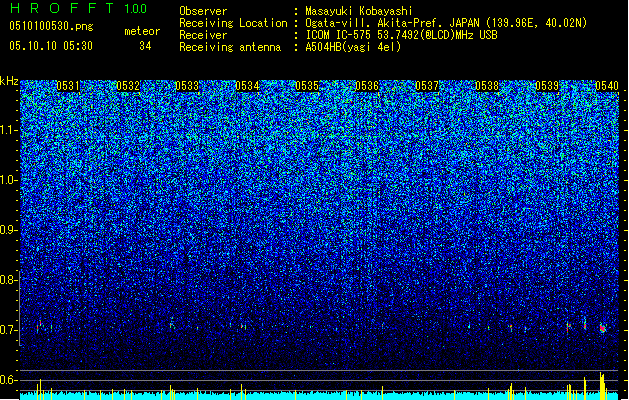Click the 1.1 kHz axis label
The image size is (629, 400).
pyautogui.click(x=9, y=130)
